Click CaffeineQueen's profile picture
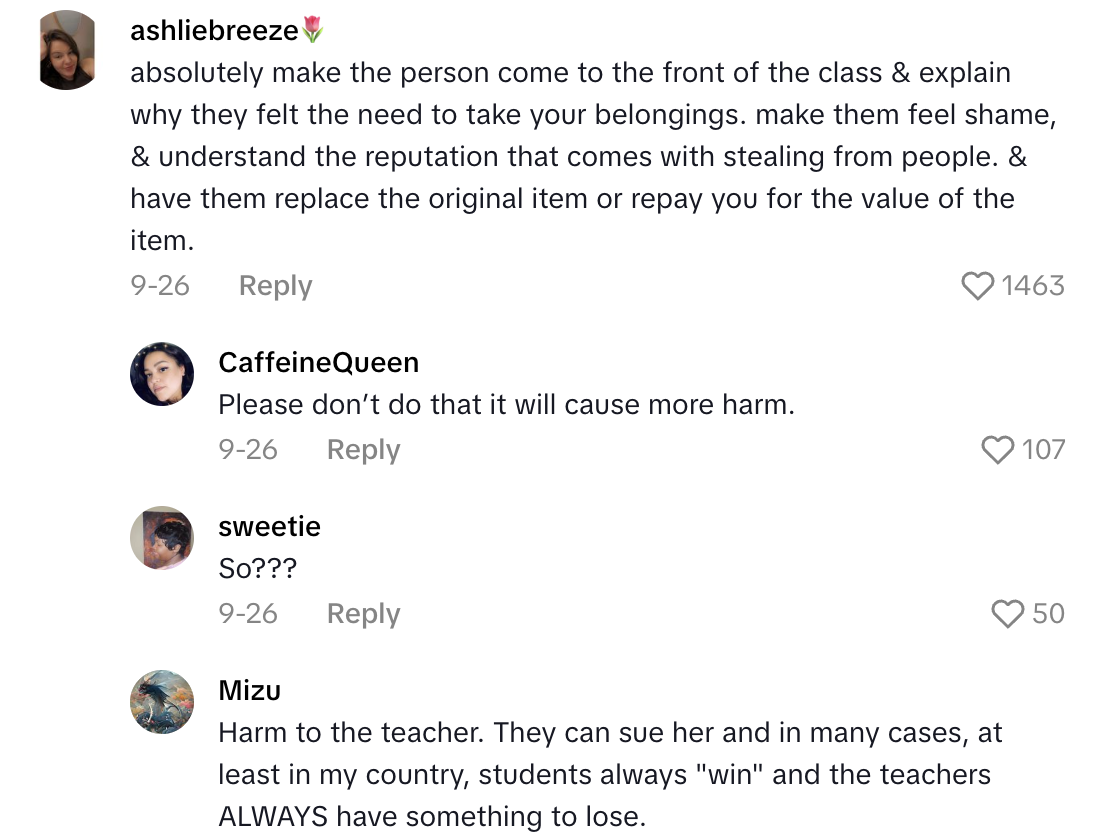This screenshot has height=840, width=1110. click(x=163, y=372)
